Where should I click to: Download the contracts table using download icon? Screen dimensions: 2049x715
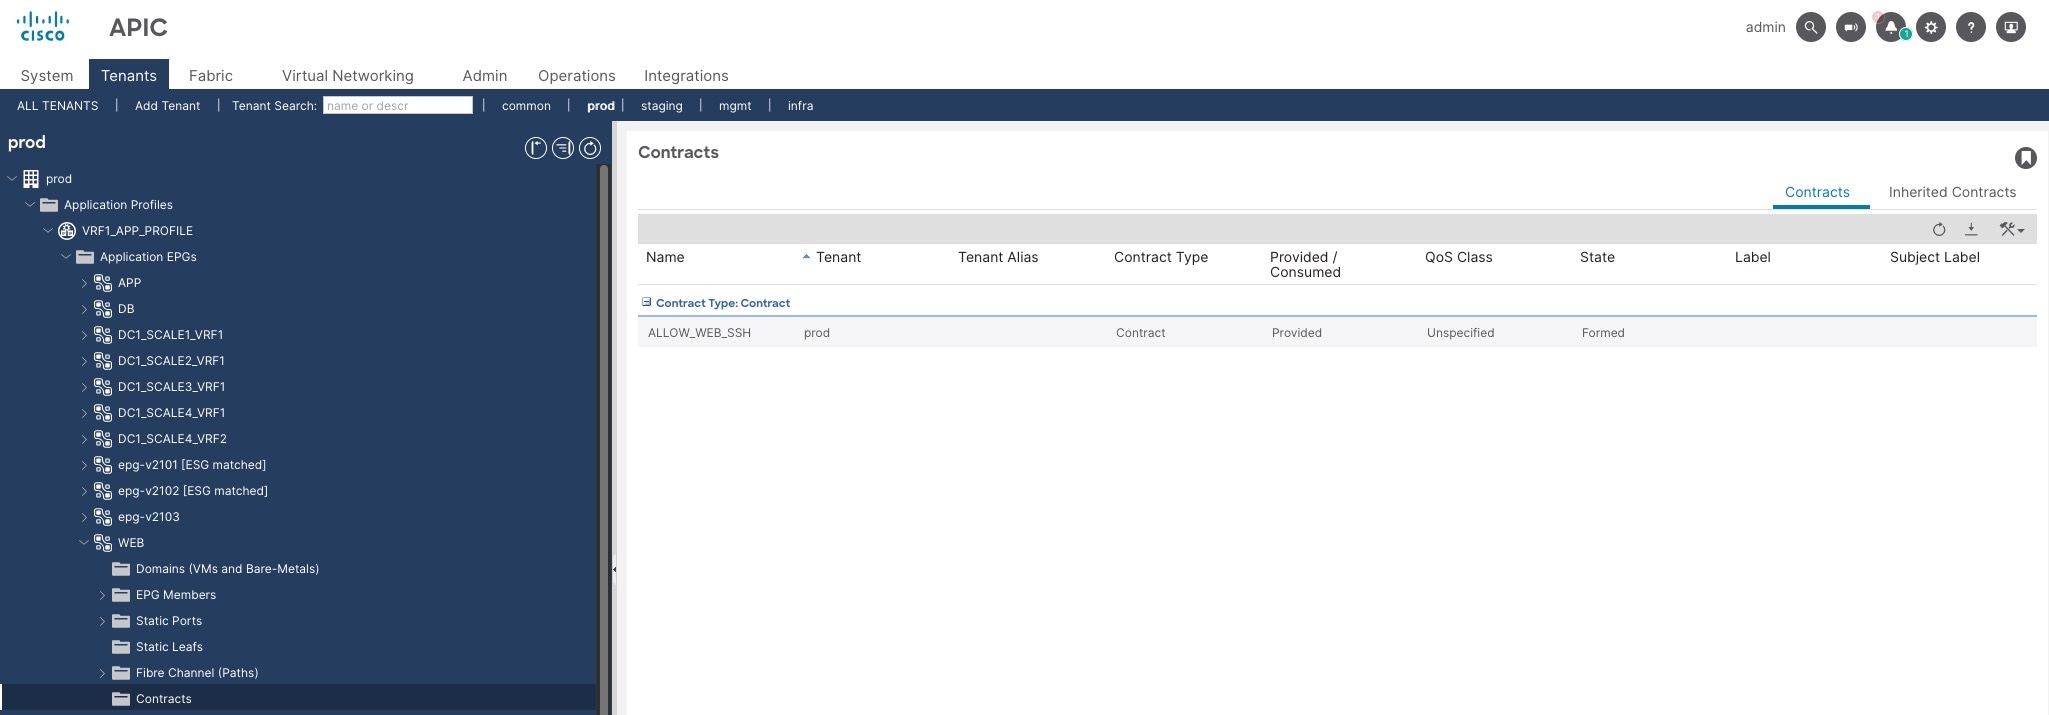[x=1971, y=230]
